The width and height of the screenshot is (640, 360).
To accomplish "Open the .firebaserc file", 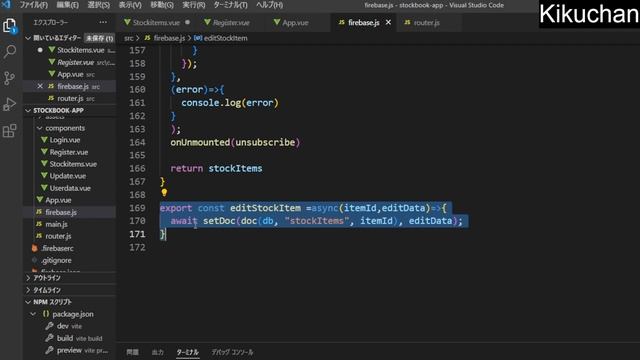I will (x=57, y=248).
